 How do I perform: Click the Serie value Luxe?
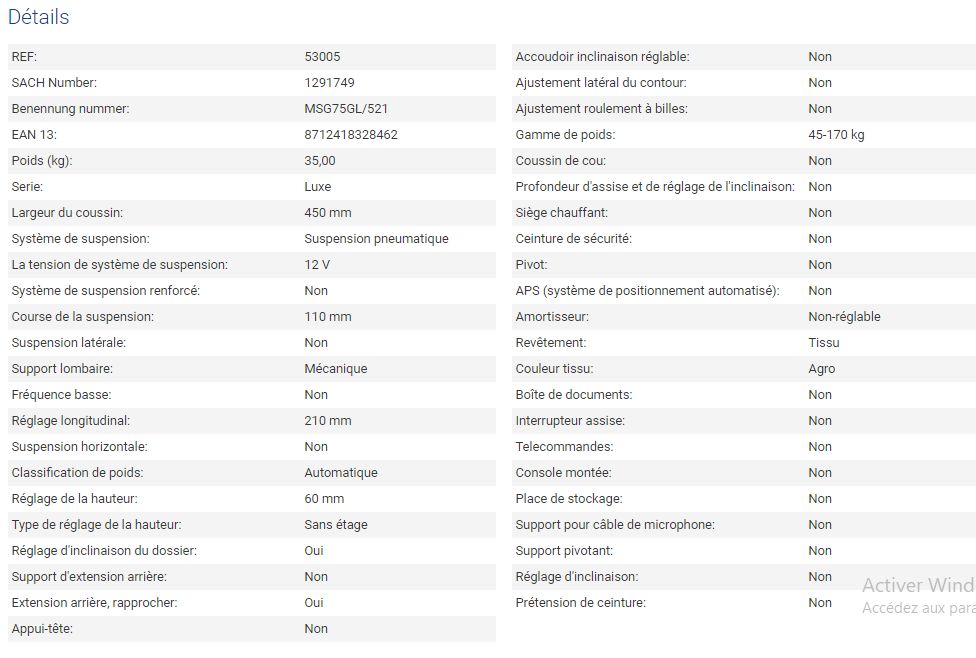pos(317,187)
